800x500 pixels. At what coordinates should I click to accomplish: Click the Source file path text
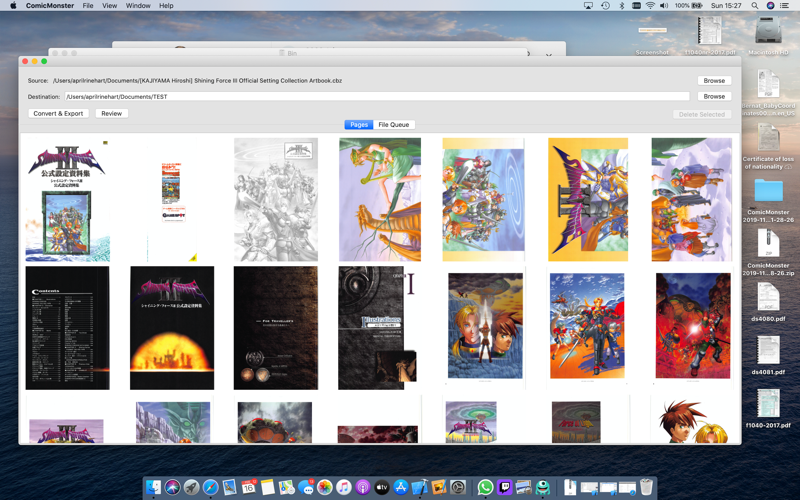[x=197, y=81]
